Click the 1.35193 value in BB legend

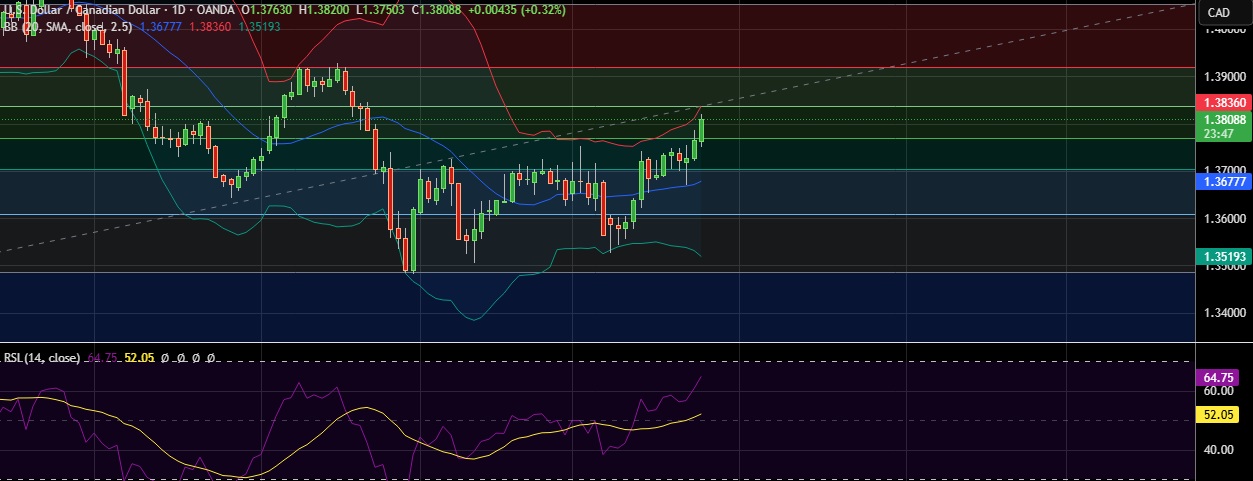click(259, 28)
